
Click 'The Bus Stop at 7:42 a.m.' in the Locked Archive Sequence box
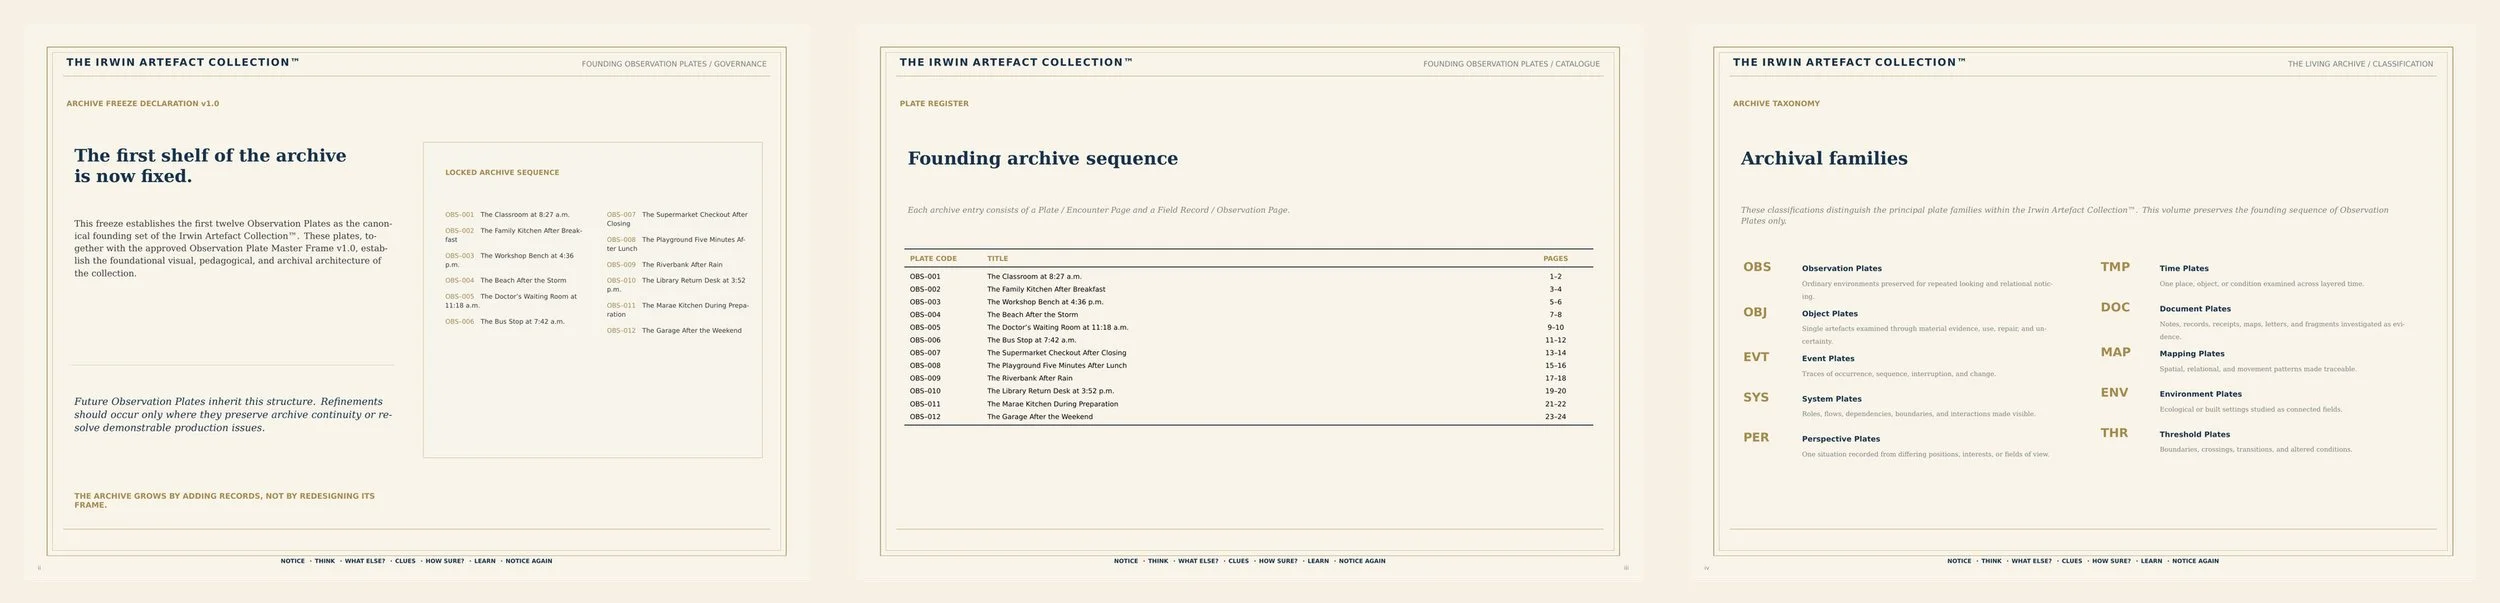[x=522, y=322]
